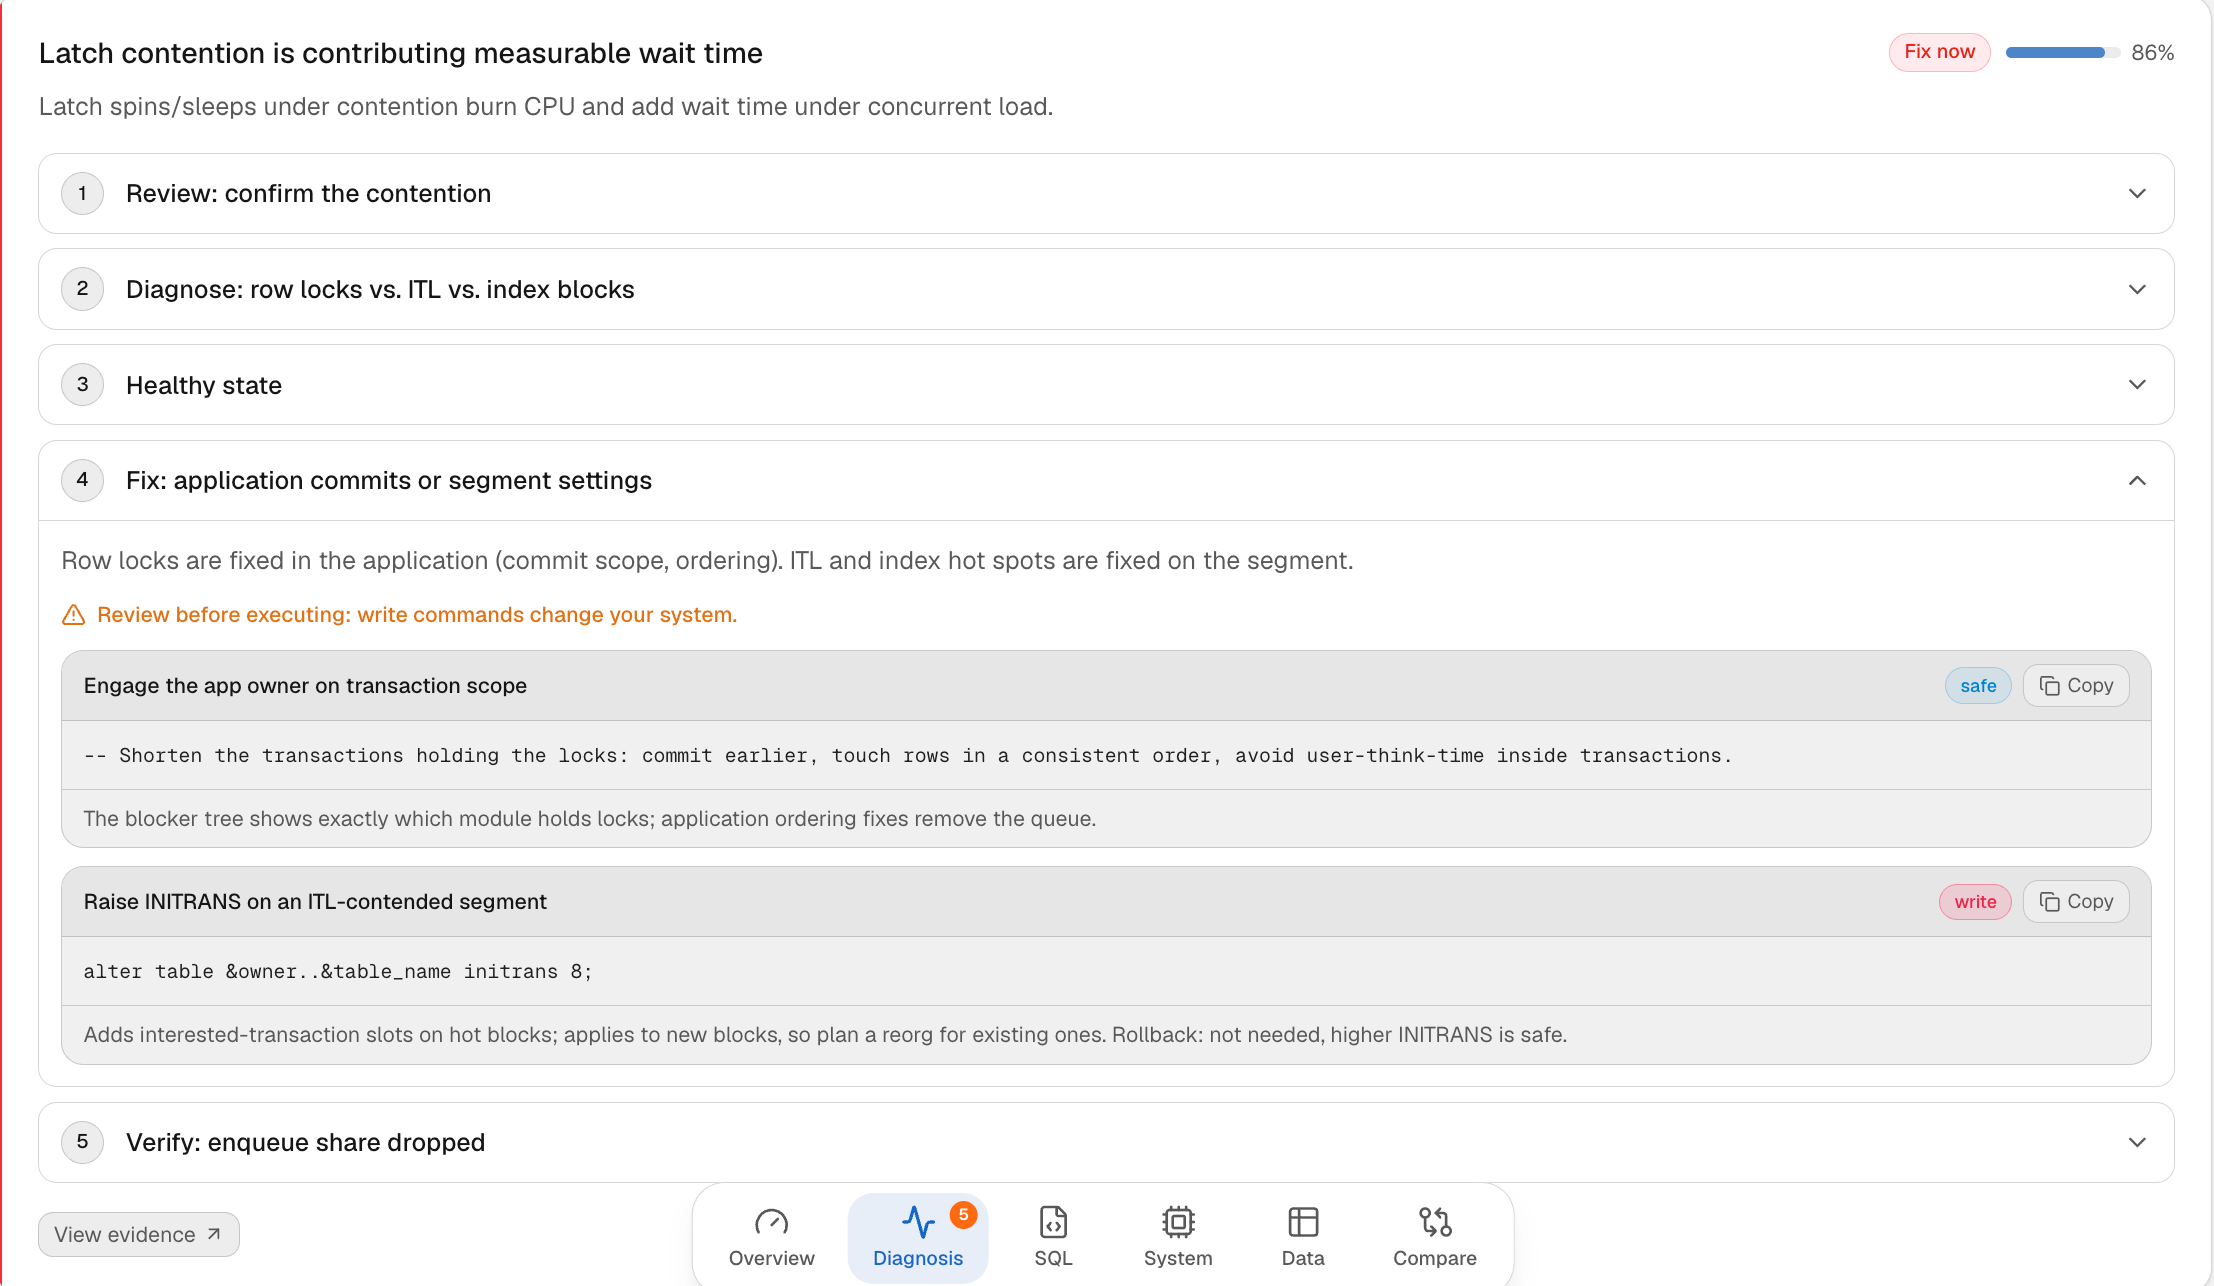Open the Data table icon
Image resolution: width=2214 pixels, height=1286 pixels.
tap(1303, 1222)
